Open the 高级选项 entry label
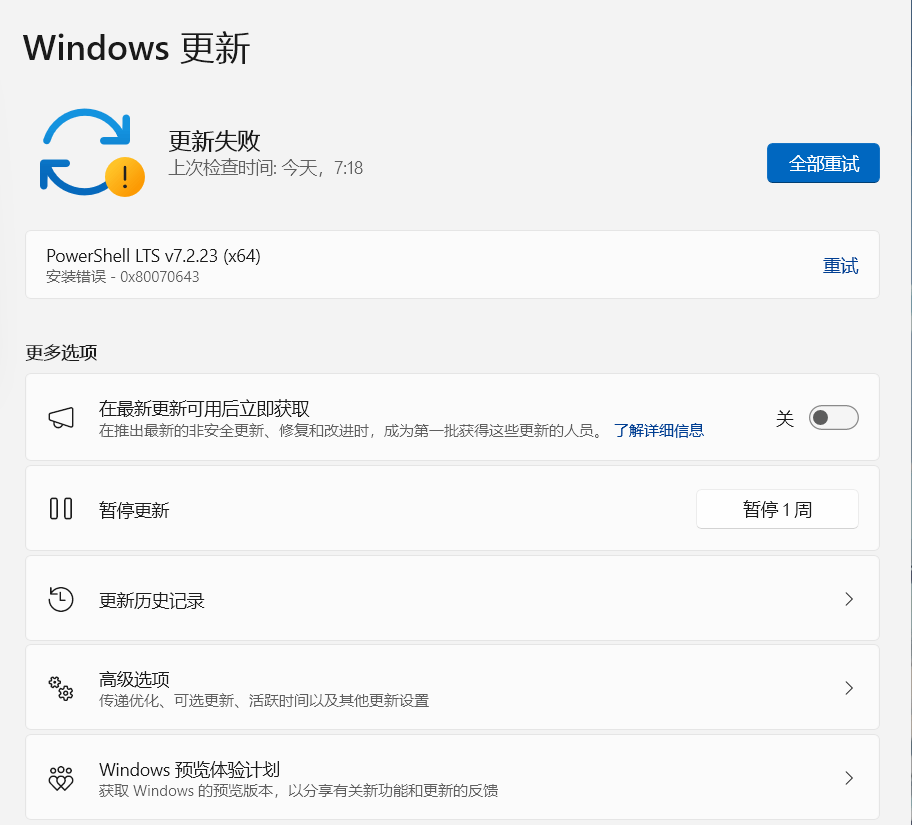The width and height of the screenshot is (912, 825). pyautogui.click(x=134, y=679)
